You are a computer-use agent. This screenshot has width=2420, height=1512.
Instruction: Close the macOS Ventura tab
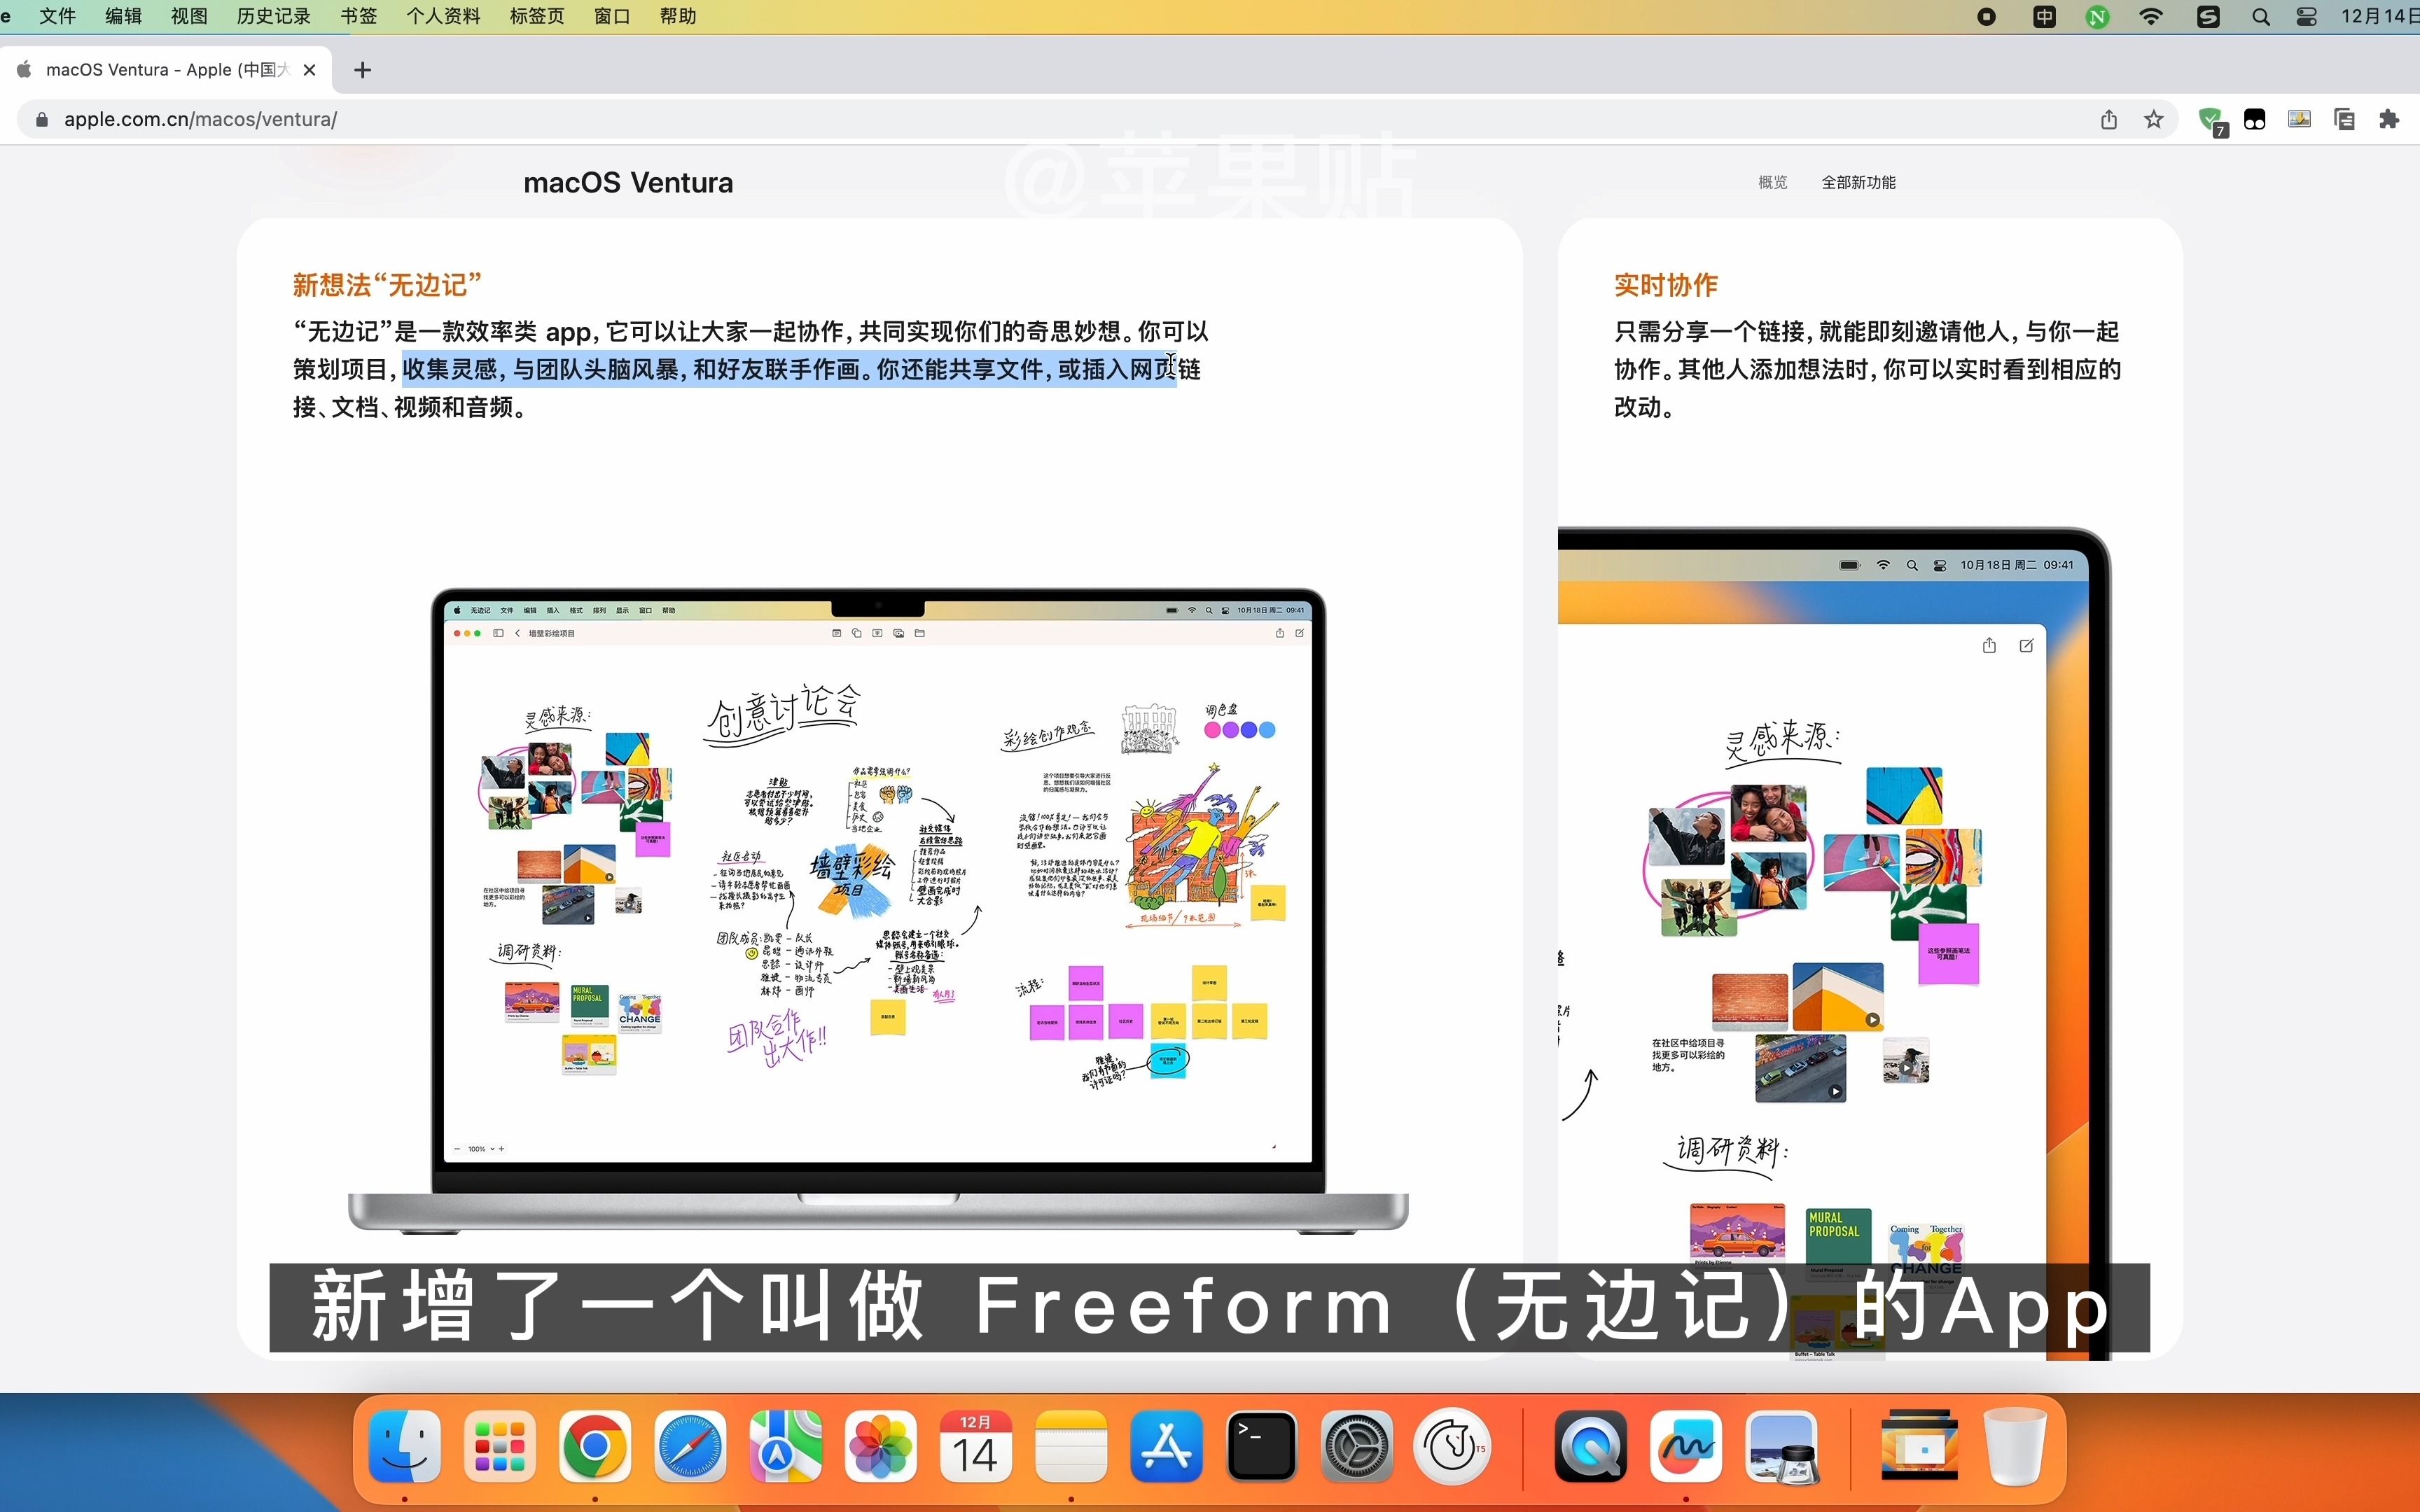click(310, 70)
